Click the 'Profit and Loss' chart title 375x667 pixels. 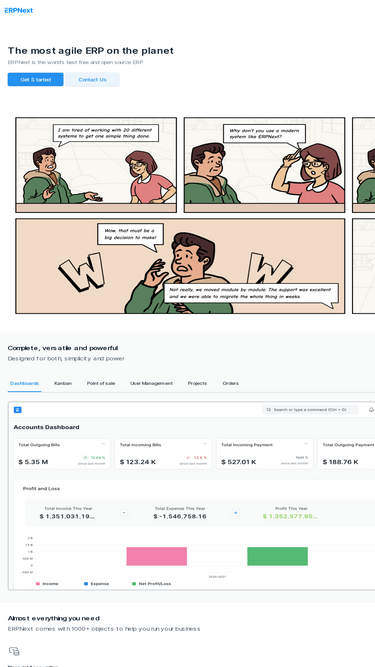(x=41, y=489)
